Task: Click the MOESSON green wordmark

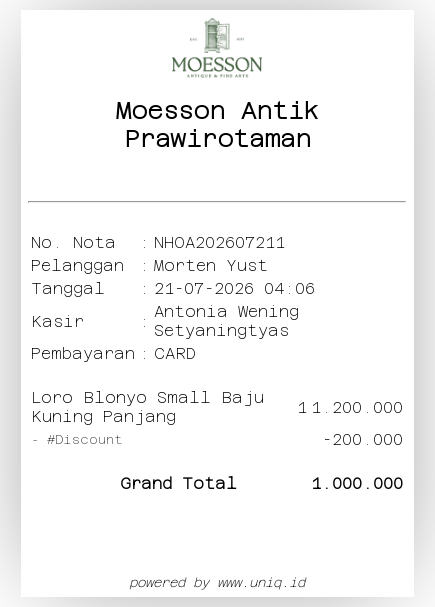Action: click(217, 65)
